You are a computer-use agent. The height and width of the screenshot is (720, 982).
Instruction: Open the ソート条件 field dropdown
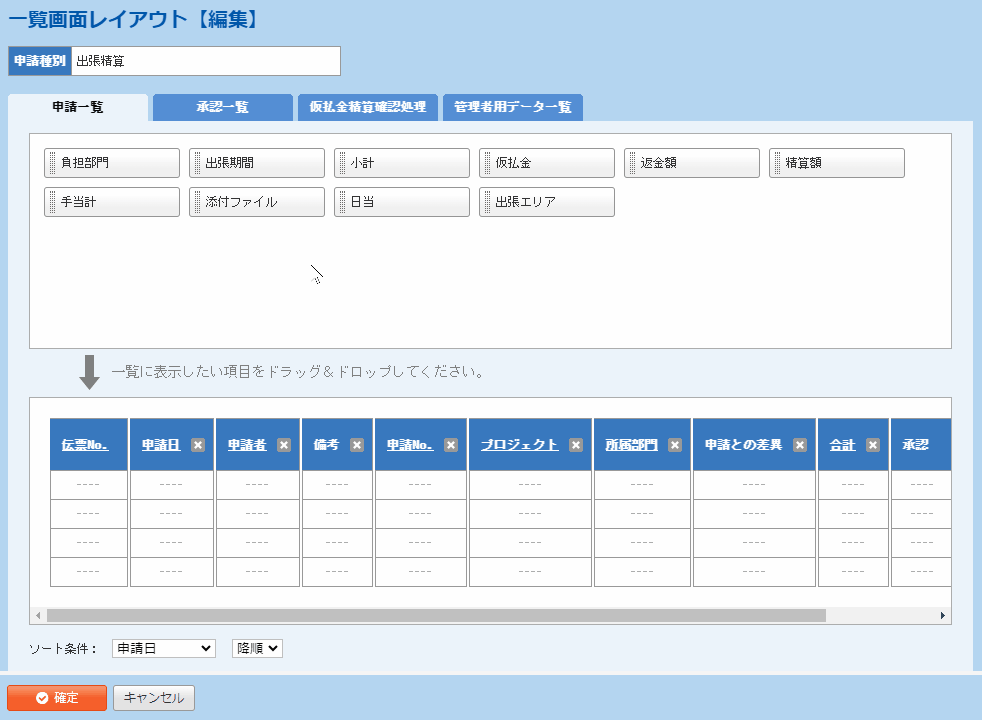[164, 648]
